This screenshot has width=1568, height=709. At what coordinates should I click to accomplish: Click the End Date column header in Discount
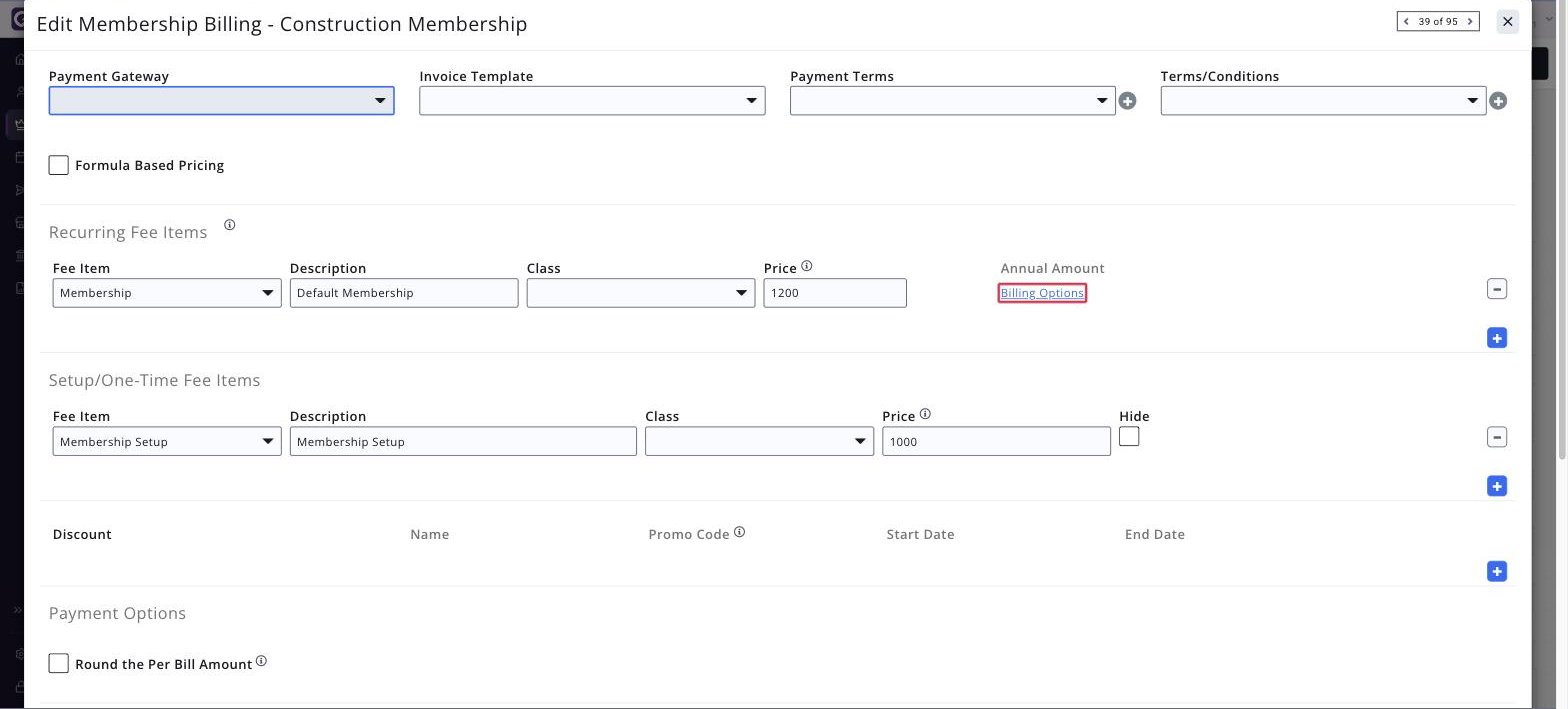tap(1154, 534)
